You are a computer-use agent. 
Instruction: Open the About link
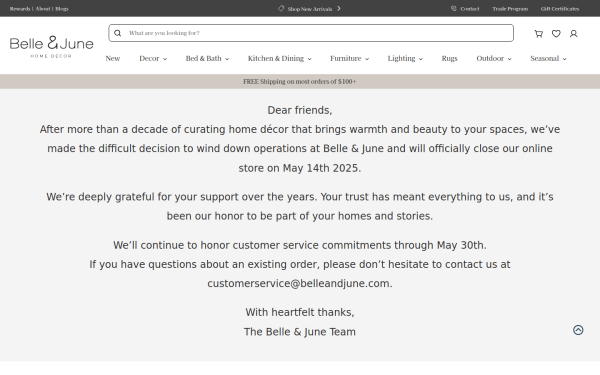[x=43, y=8]
